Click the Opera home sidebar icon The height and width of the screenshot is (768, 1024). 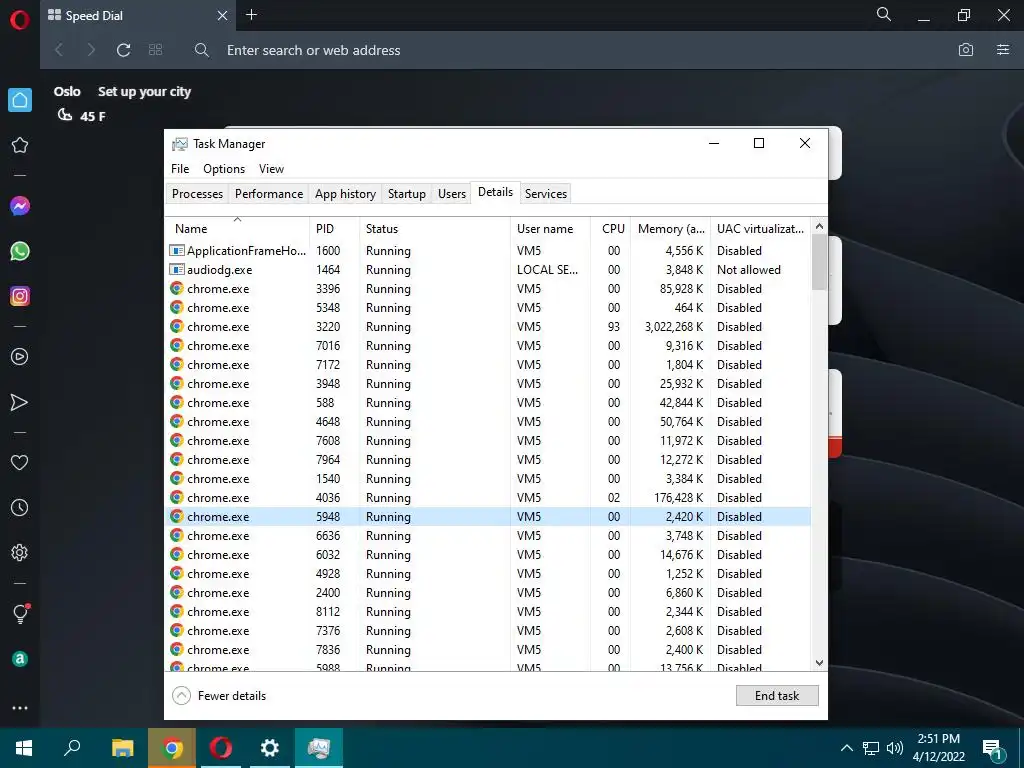click(20, 100)
